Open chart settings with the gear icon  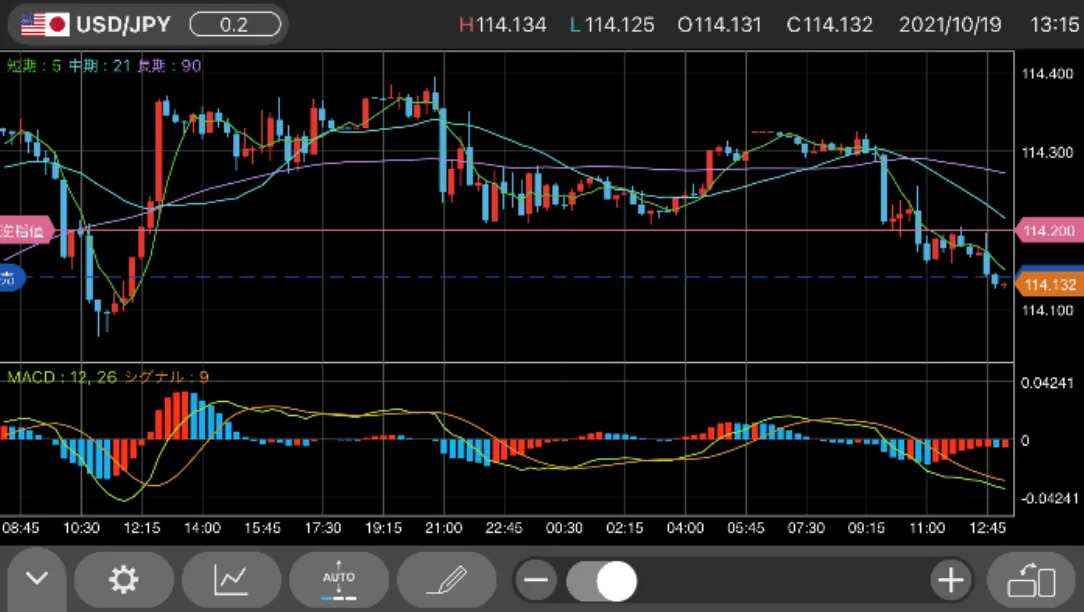tap(124, 579)
